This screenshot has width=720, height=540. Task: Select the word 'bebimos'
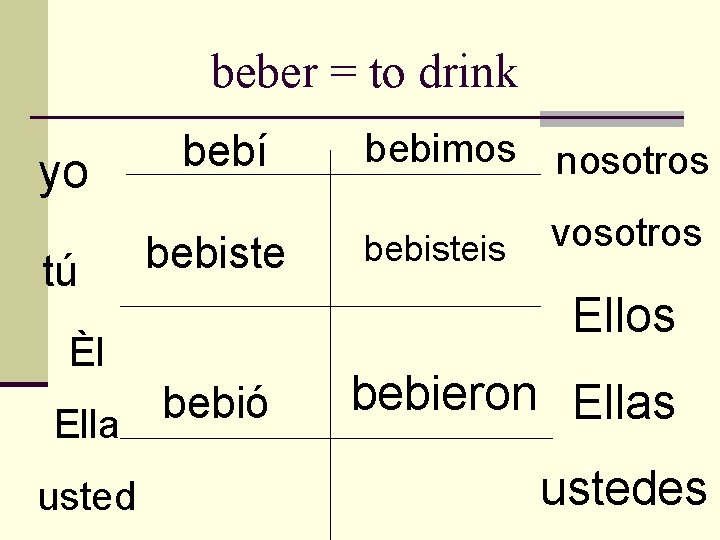[x=440, y=148]
